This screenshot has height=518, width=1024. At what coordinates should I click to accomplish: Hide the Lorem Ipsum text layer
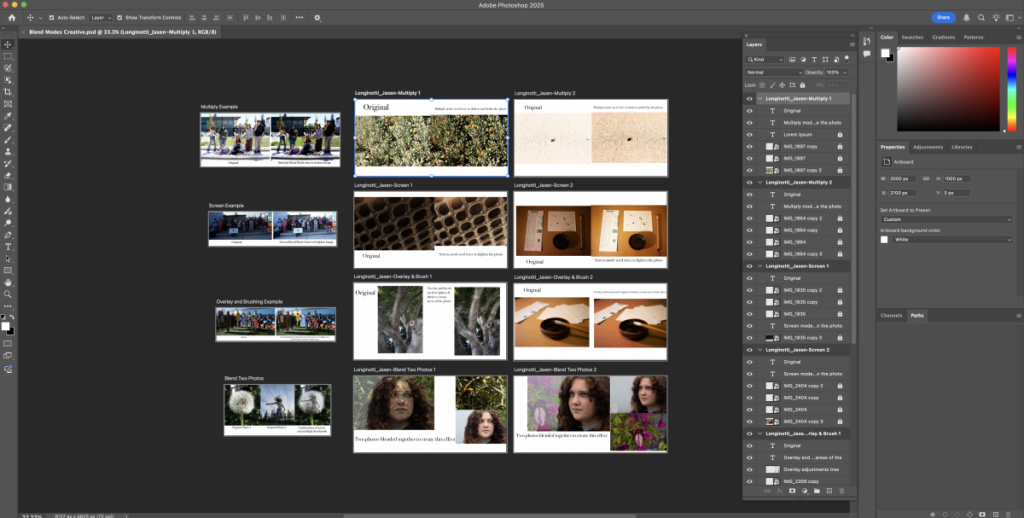click(x=749, y=135)
